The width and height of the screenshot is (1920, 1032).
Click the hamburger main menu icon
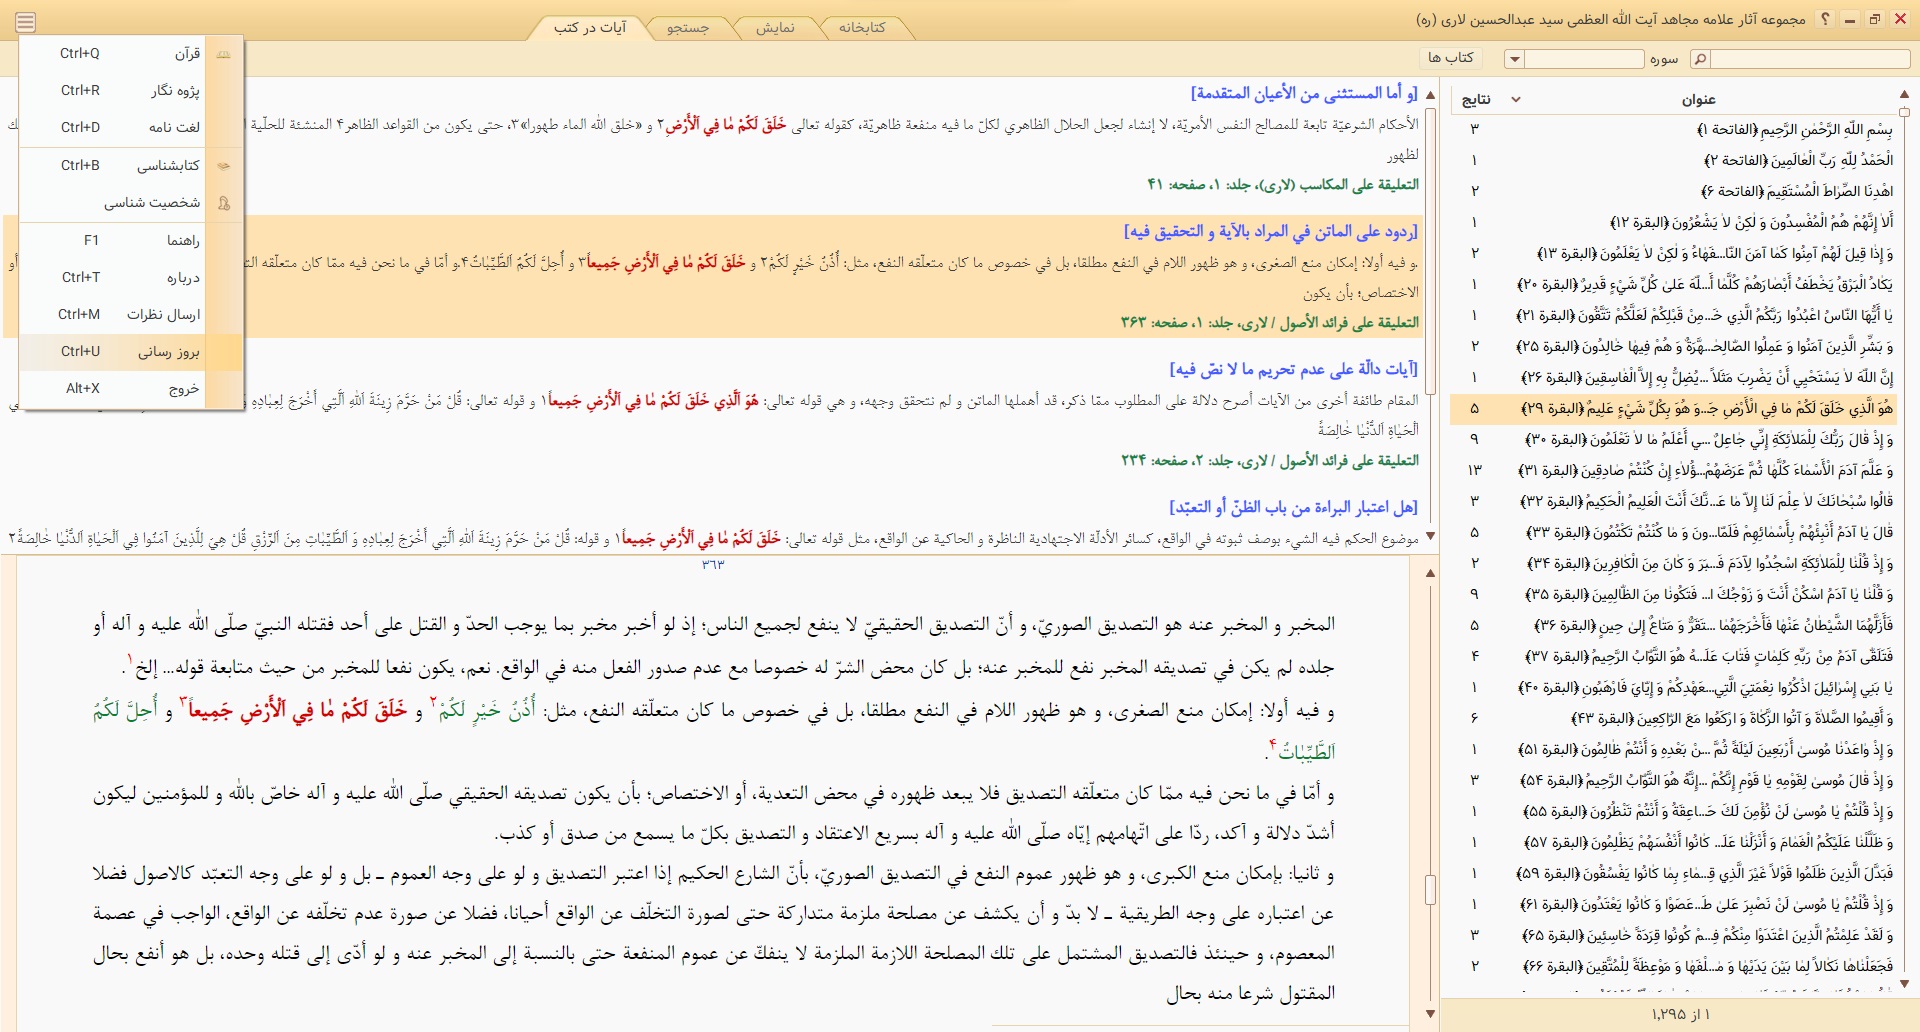26,22
